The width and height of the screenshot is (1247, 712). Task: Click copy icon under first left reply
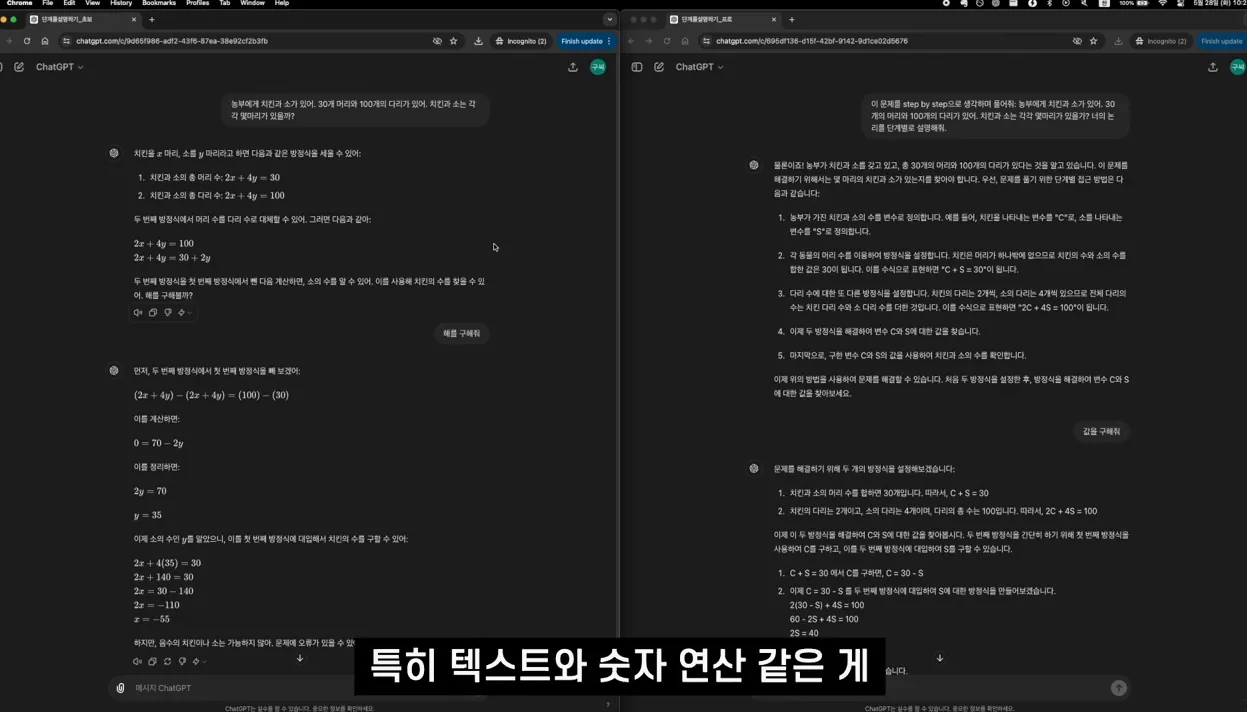153,313
